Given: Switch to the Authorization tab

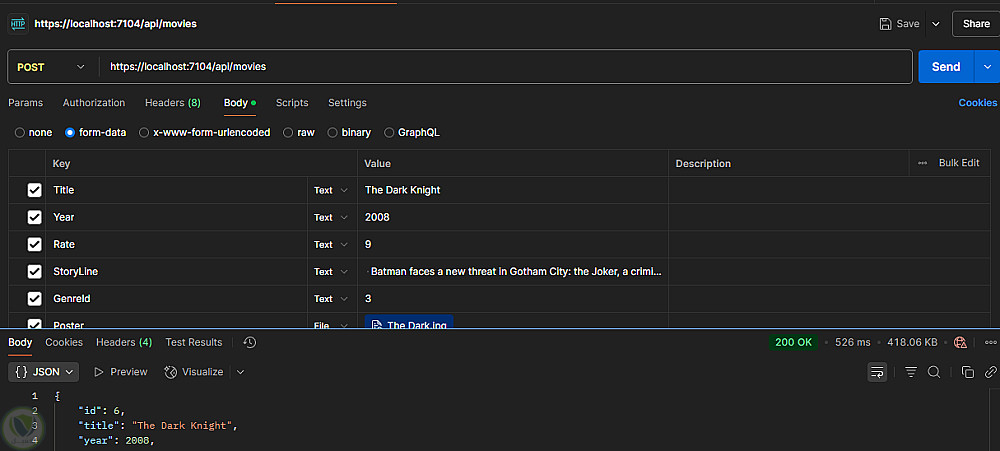Looking at the screenshot, I should (x=94, y=103).
